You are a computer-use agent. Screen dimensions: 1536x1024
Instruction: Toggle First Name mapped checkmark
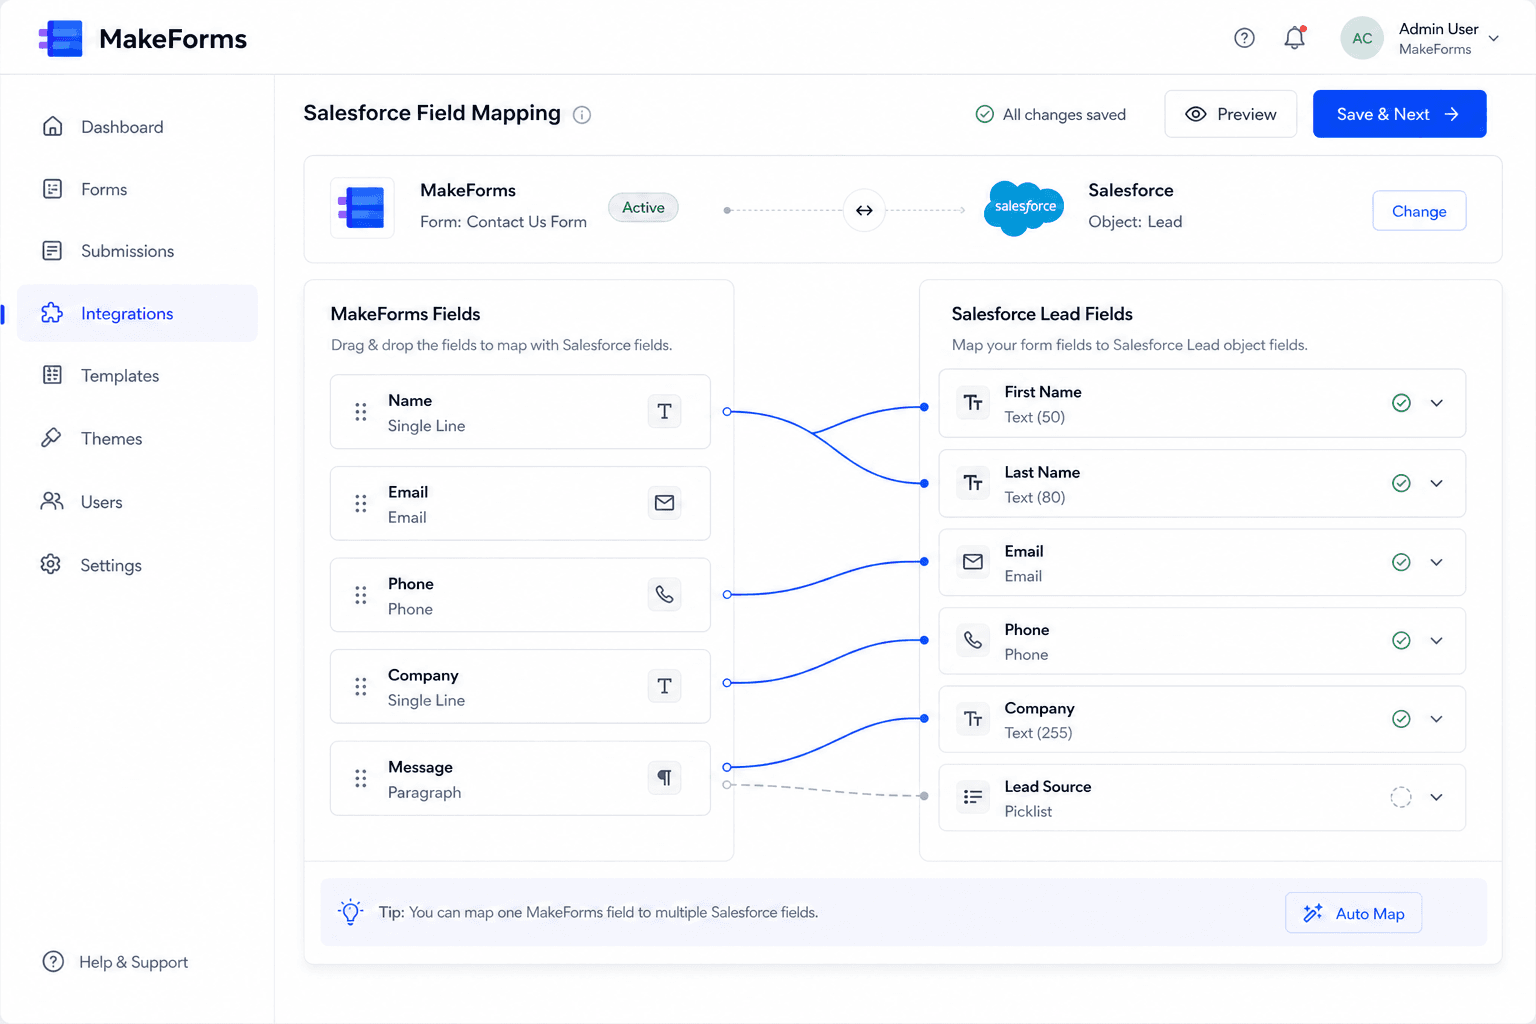click(x=1401, y=403)
